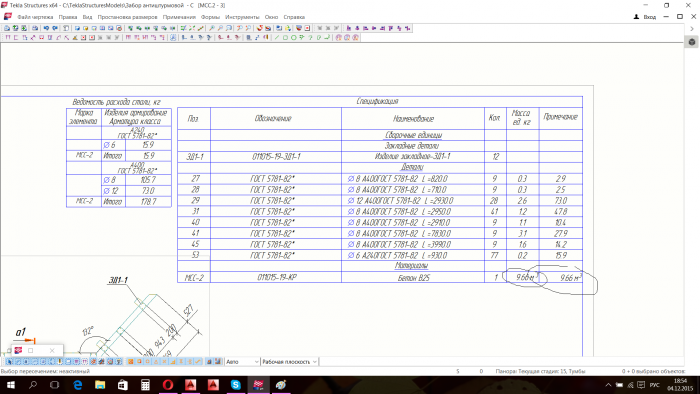This screenshot has height=394, width=700.
Task: Click the Вход sign-in button
Action: 645,17
